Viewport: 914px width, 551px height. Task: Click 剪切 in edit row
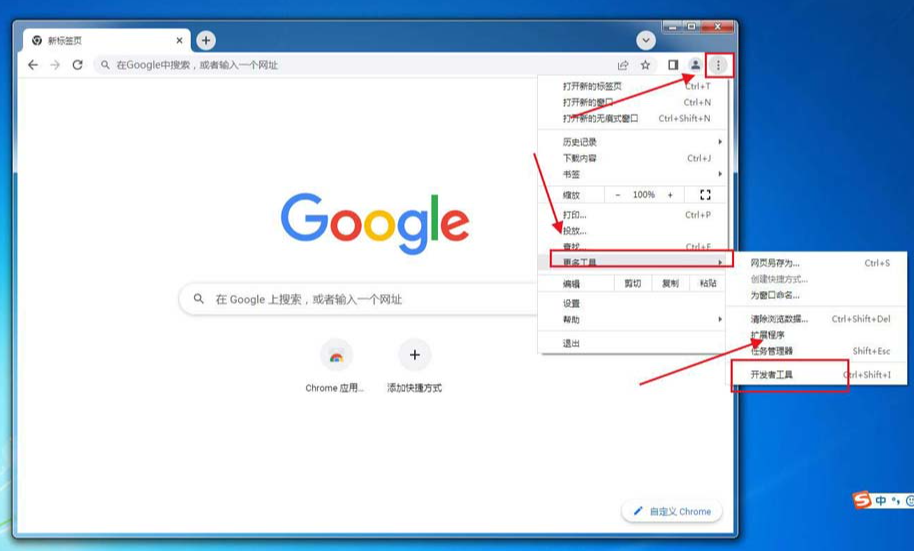633,283
